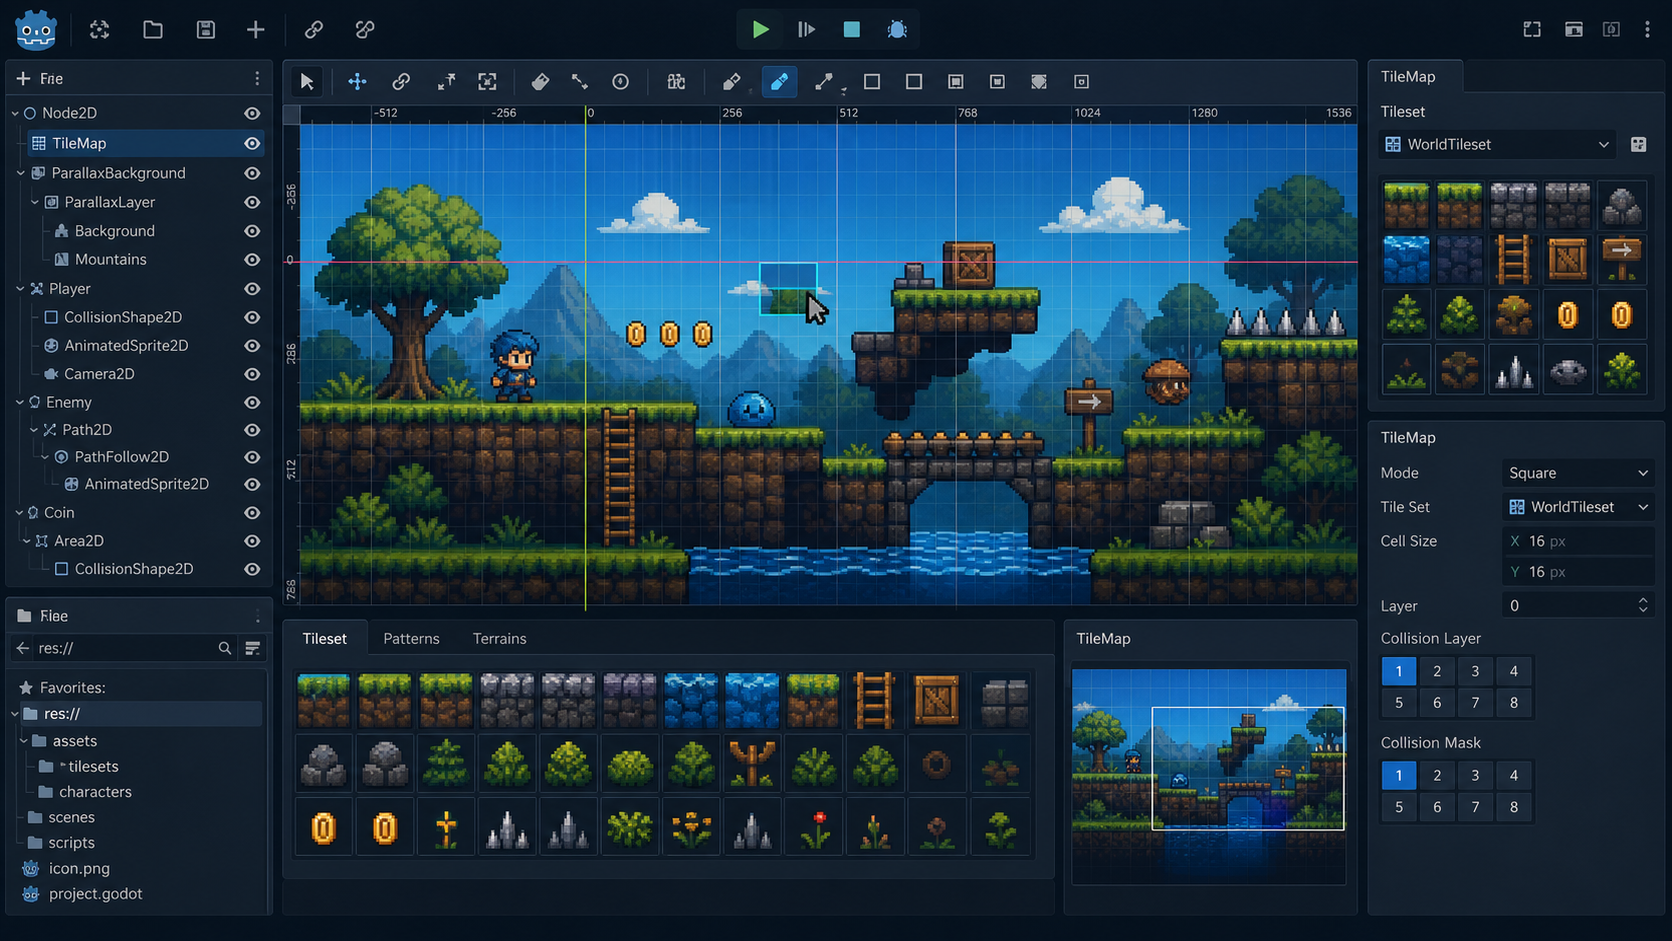Open the debug bug icon
The width and height of the screenshot is (1672, 941).
(897, 29)
